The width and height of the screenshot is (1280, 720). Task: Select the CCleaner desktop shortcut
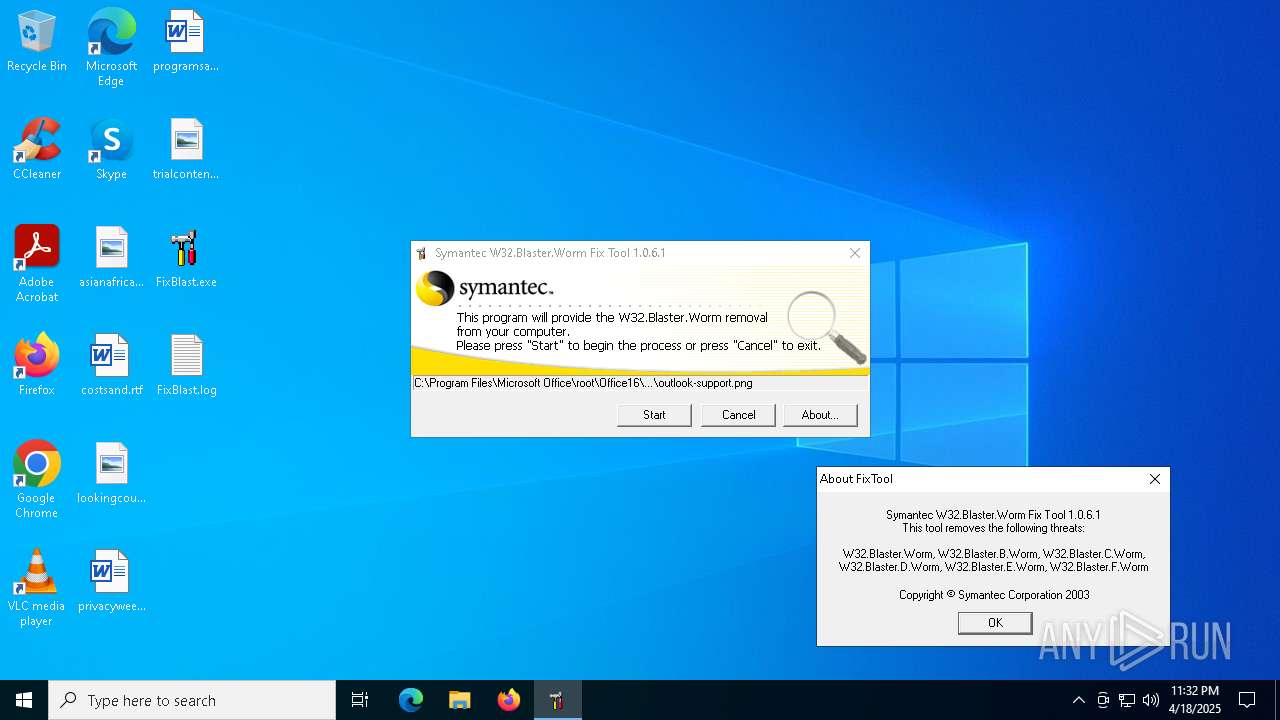37,150
